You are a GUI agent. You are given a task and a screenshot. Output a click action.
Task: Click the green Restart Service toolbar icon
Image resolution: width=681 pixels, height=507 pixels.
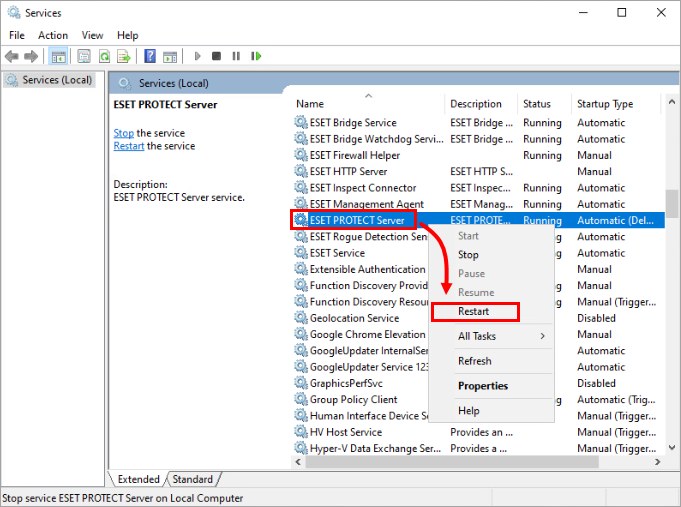[x=257, y=56]
